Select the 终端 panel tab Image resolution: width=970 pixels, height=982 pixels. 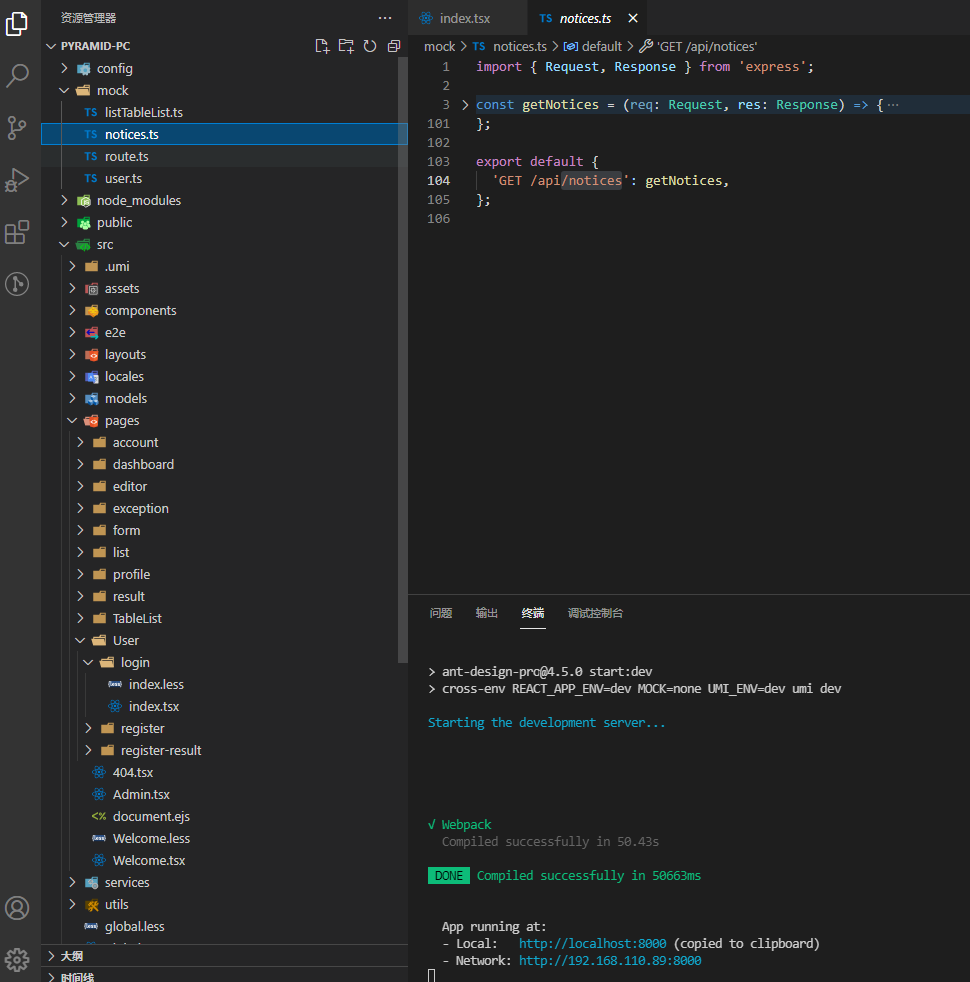point(533,613)
